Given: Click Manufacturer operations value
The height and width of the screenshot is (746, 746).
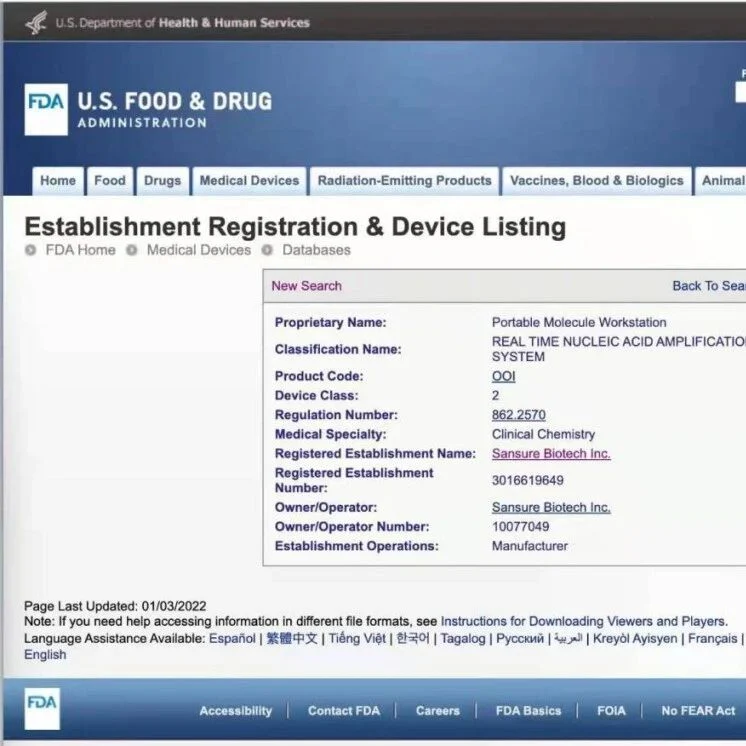Looking at the screenshot, I should 530,546.
